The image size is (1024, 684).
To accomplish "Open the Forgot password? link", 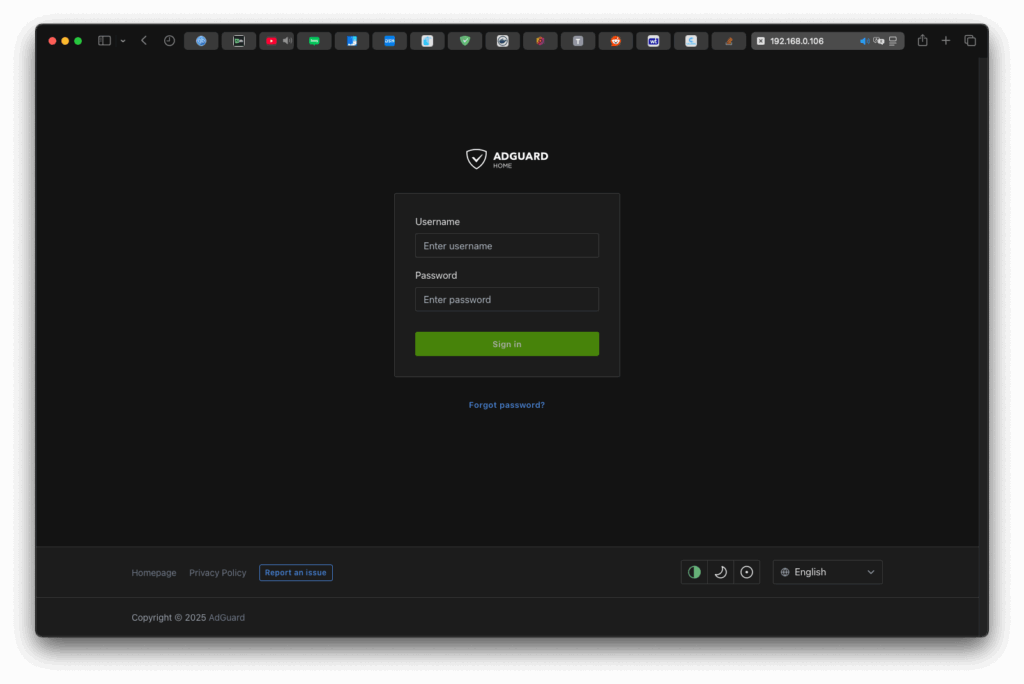I will click(507, 405).
